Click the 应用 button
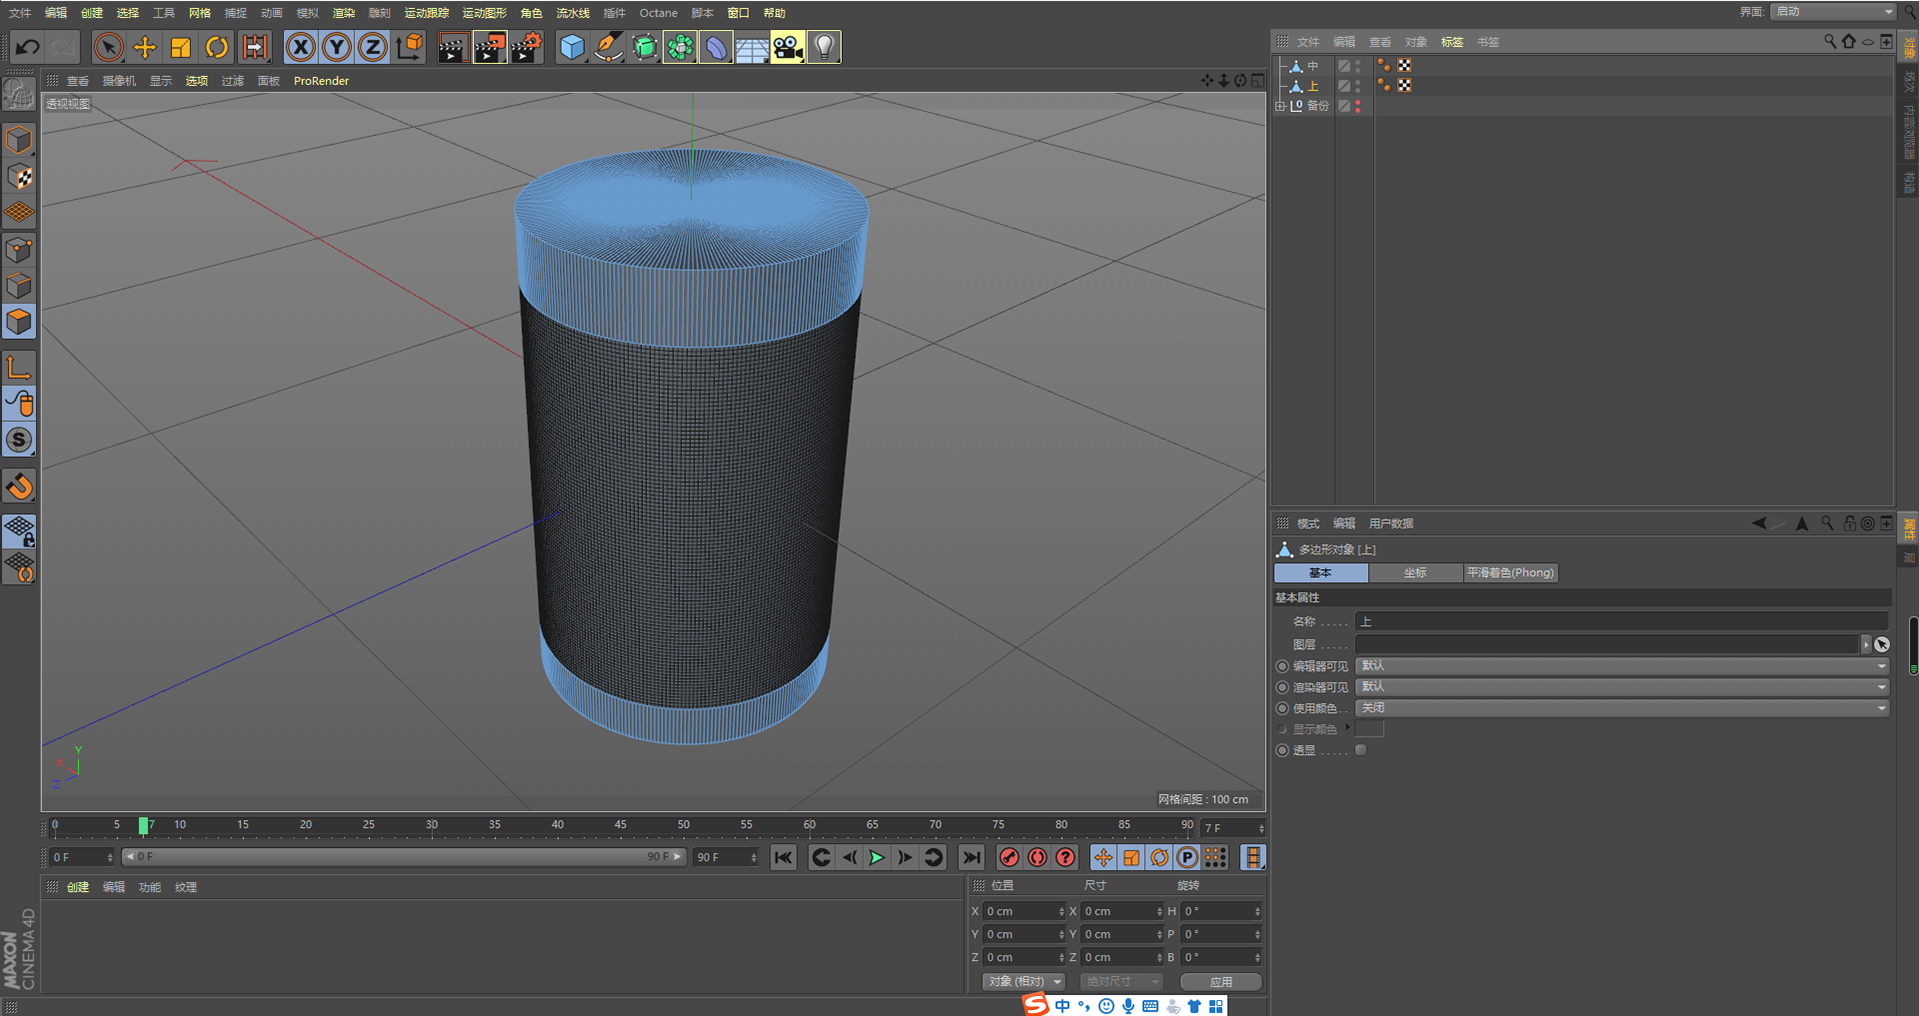 click(1220, 982)
